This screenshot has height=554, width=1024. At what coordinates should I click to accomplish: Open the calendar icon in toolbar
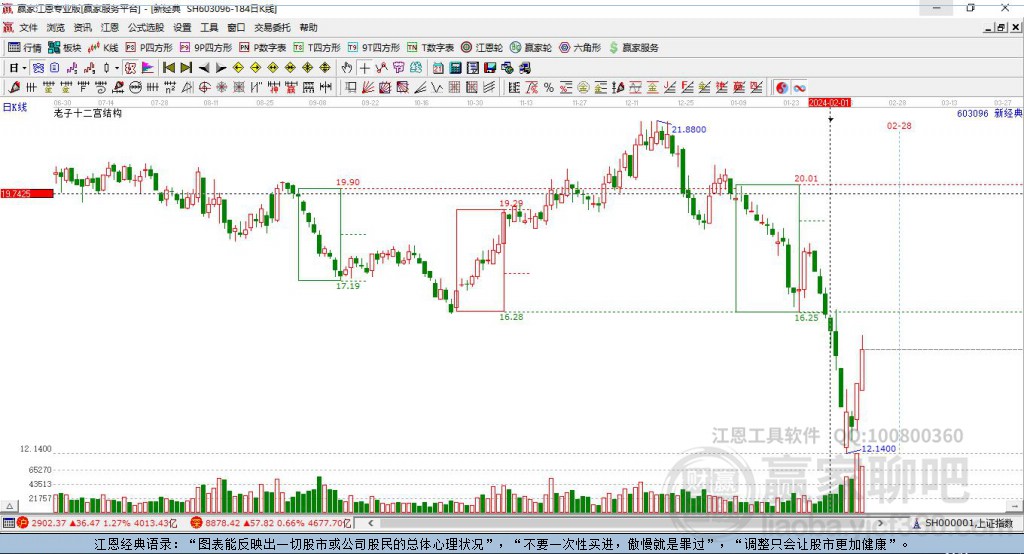pos(438,68)
